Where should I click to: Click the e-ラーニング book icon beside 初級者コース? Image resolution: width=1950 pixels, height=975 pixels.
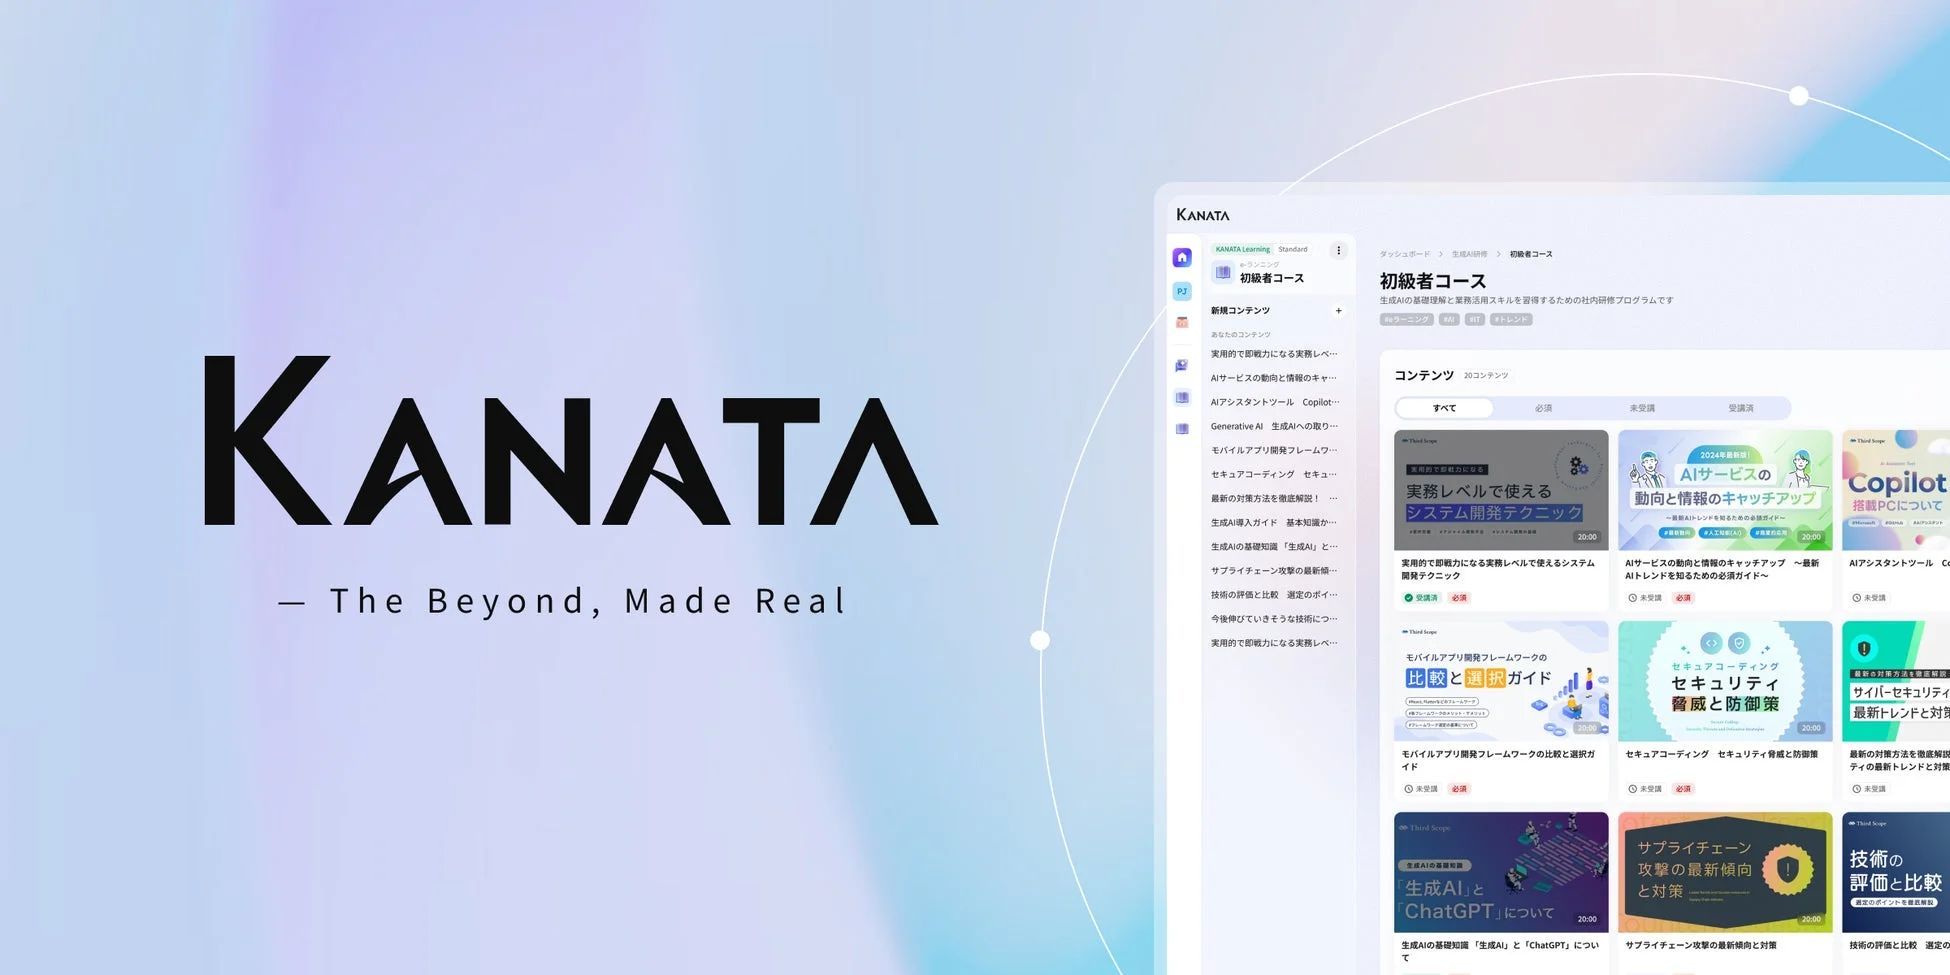(x=1223, y=272)
